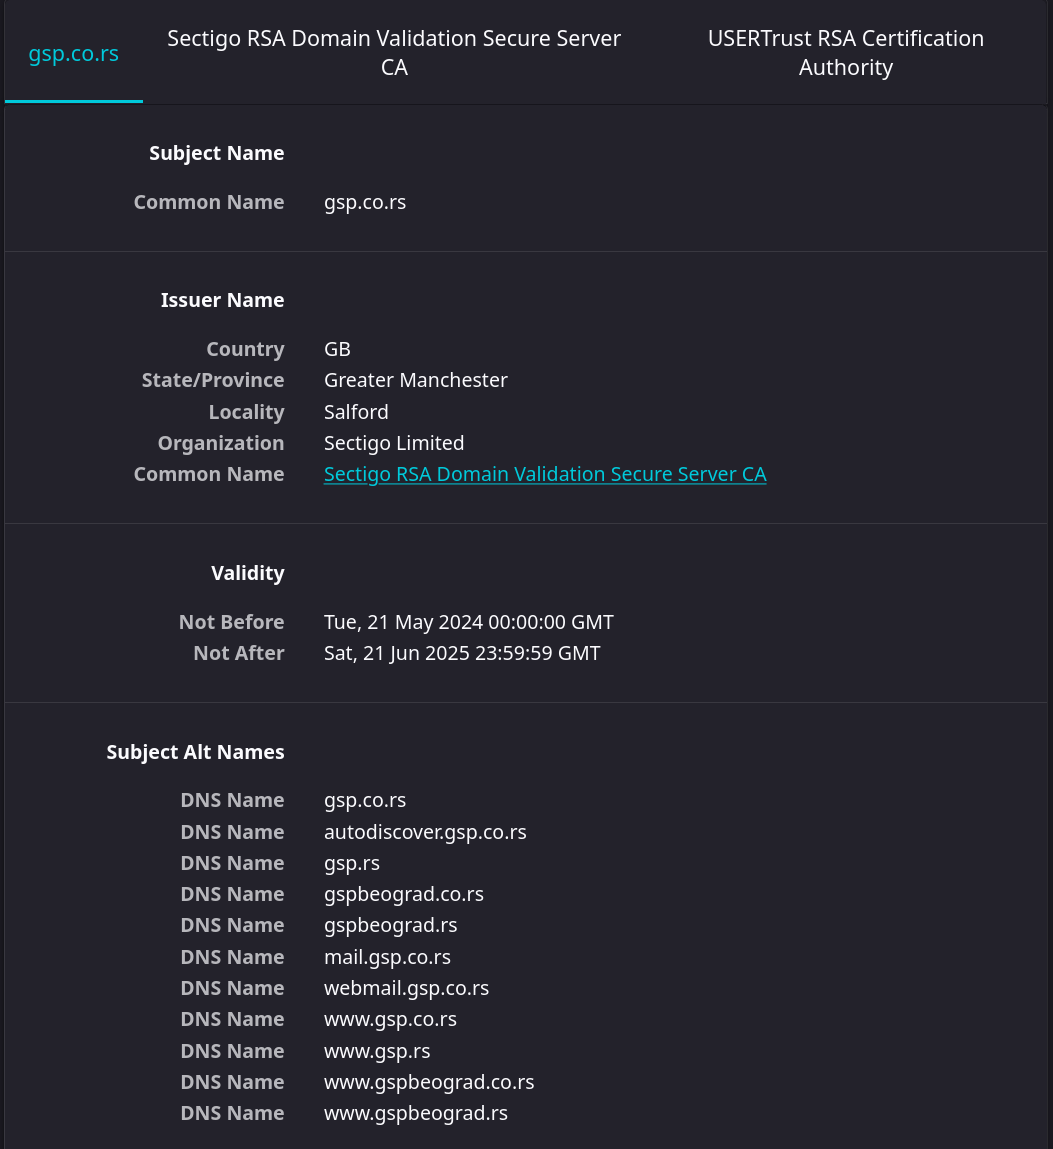This screenshot has height=1149, width=1053.
Task: Select the autodiscover.gsp.co.rs DNS name
Action: point(425,832)
